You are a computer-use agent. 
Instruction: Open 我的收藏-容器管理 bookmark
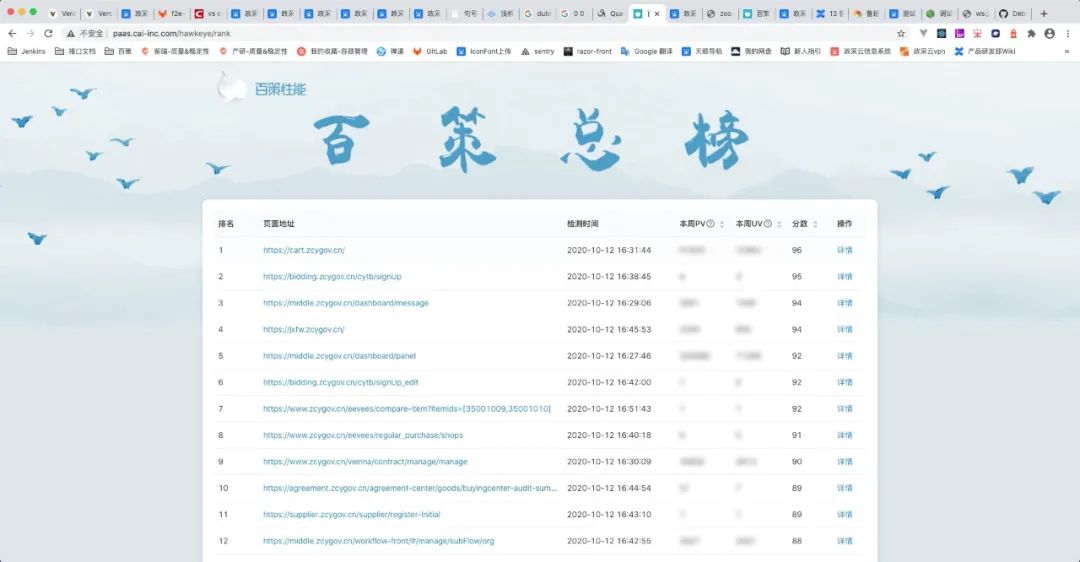click(x=332, y=51)
